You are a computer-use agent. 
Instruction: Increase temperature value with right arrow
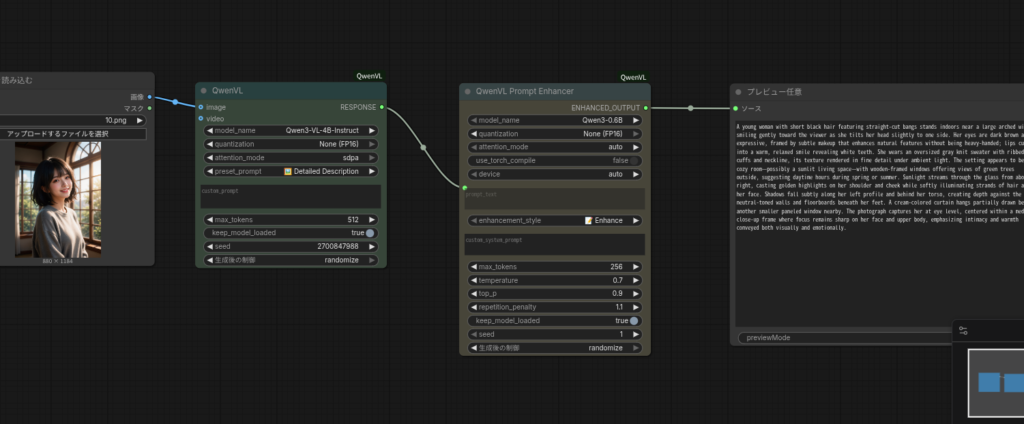click(x=637, y=280)
